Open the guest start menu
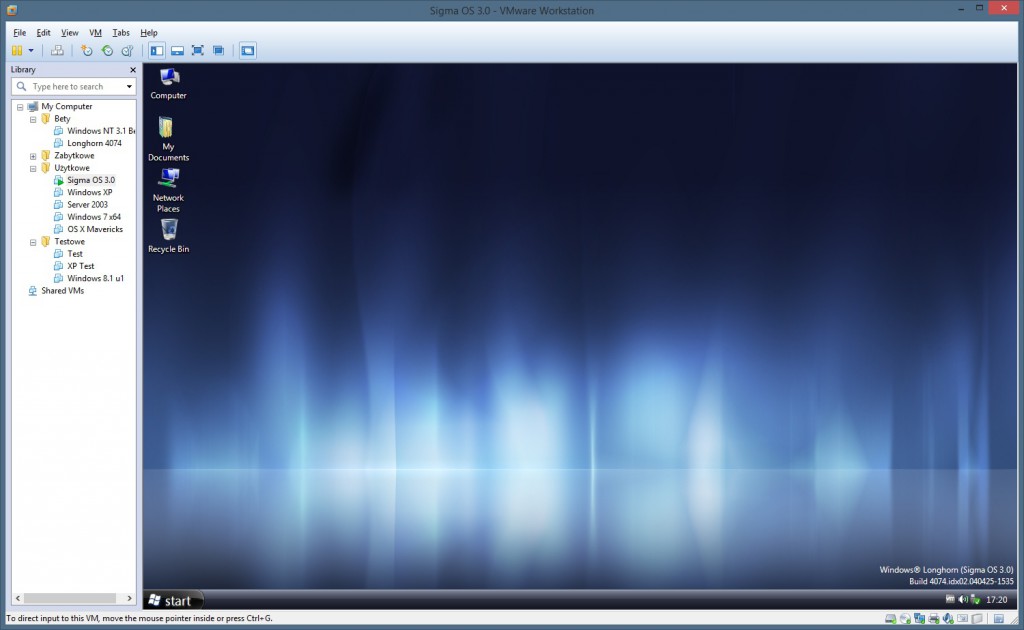This screenshot has width=1024, height=630. (x=173, y=600)
